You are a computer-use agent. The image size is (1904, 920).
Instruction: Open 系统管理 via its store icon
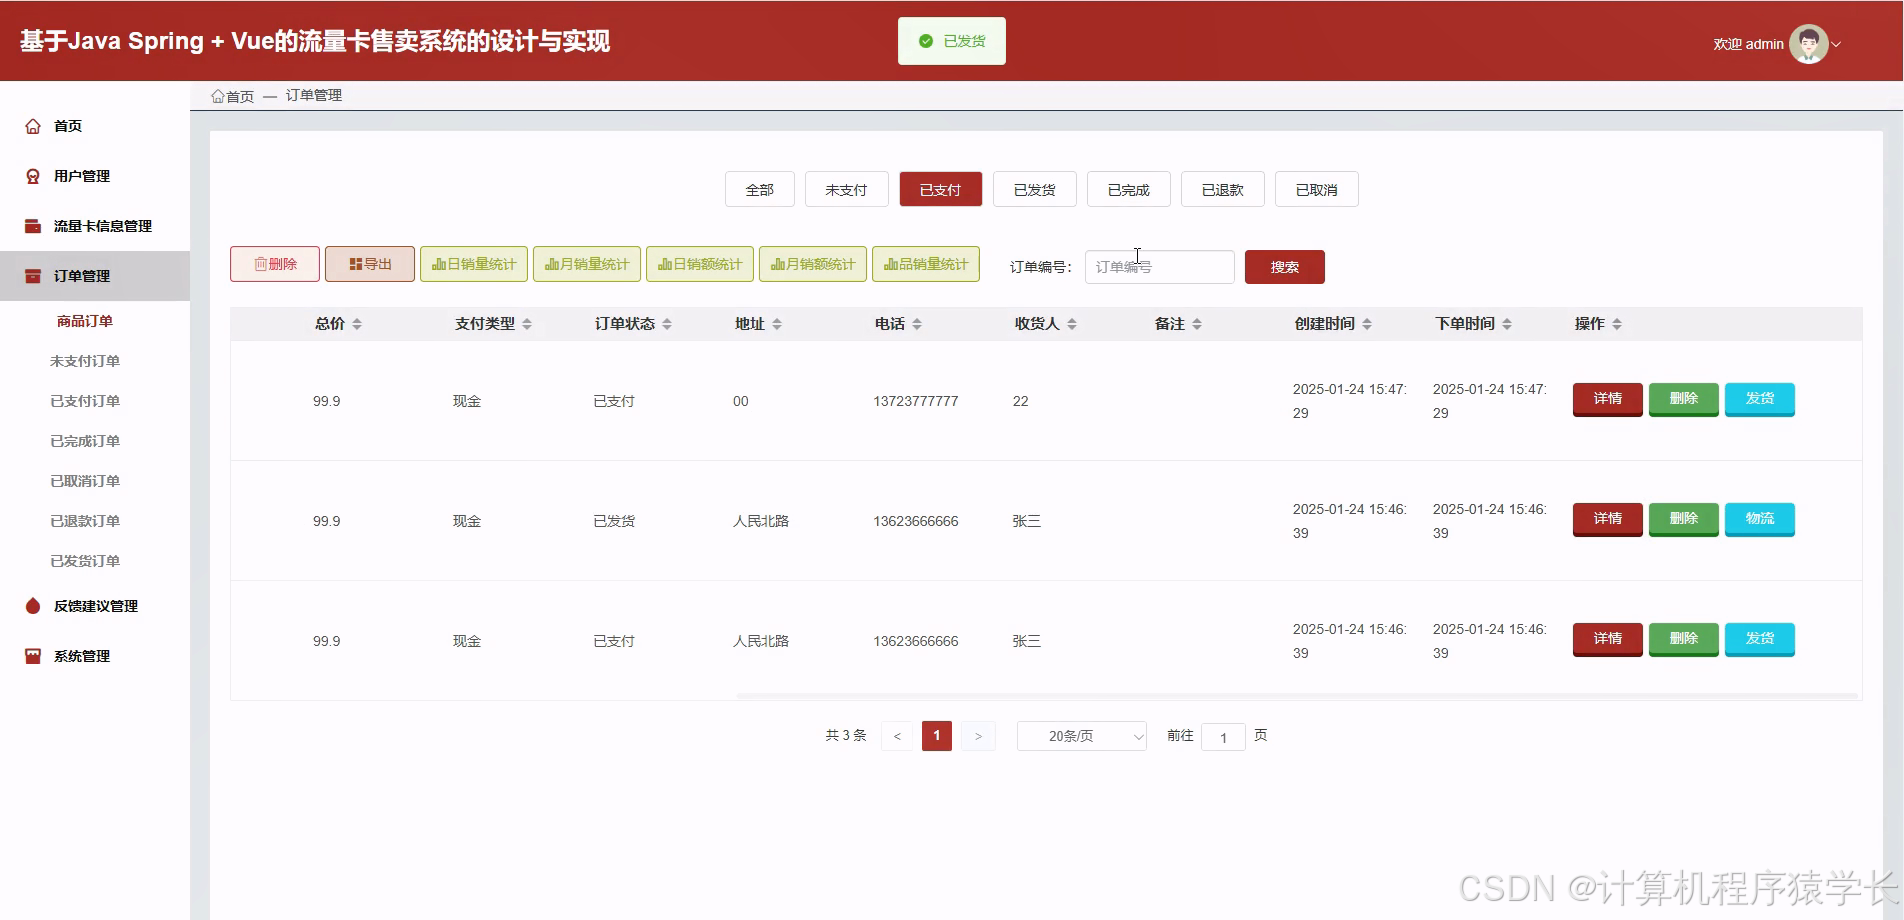click(x=31, y=656)
